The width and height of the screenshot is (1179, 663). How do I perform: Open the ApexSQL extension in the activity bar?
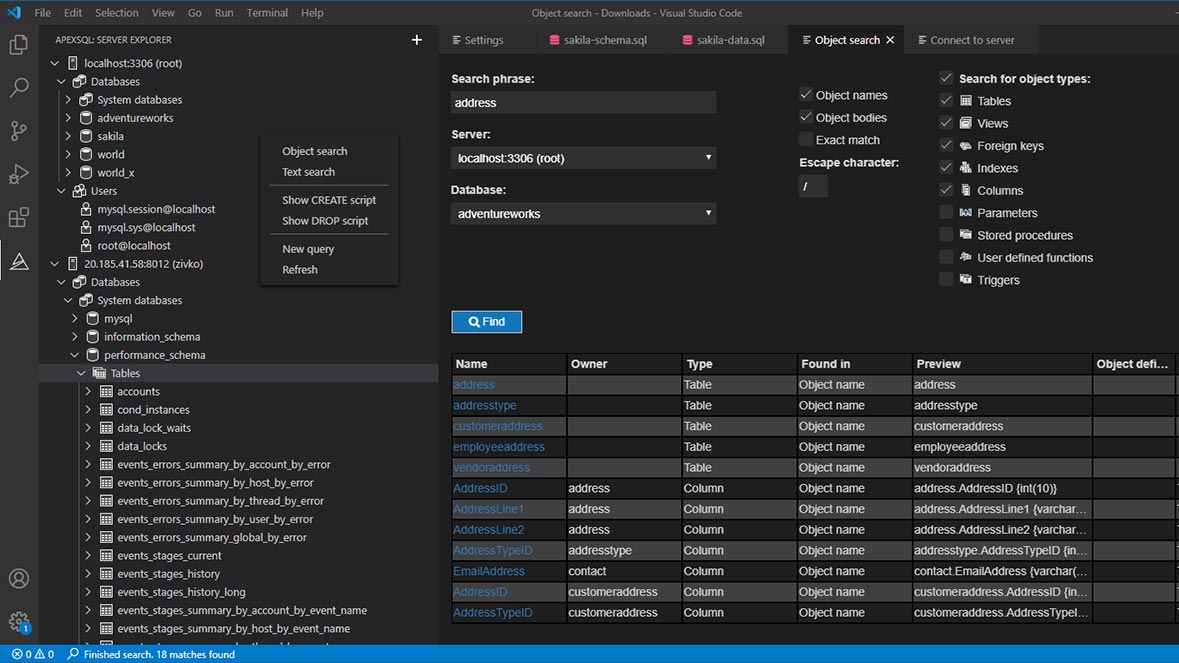[x=20, y=262]
